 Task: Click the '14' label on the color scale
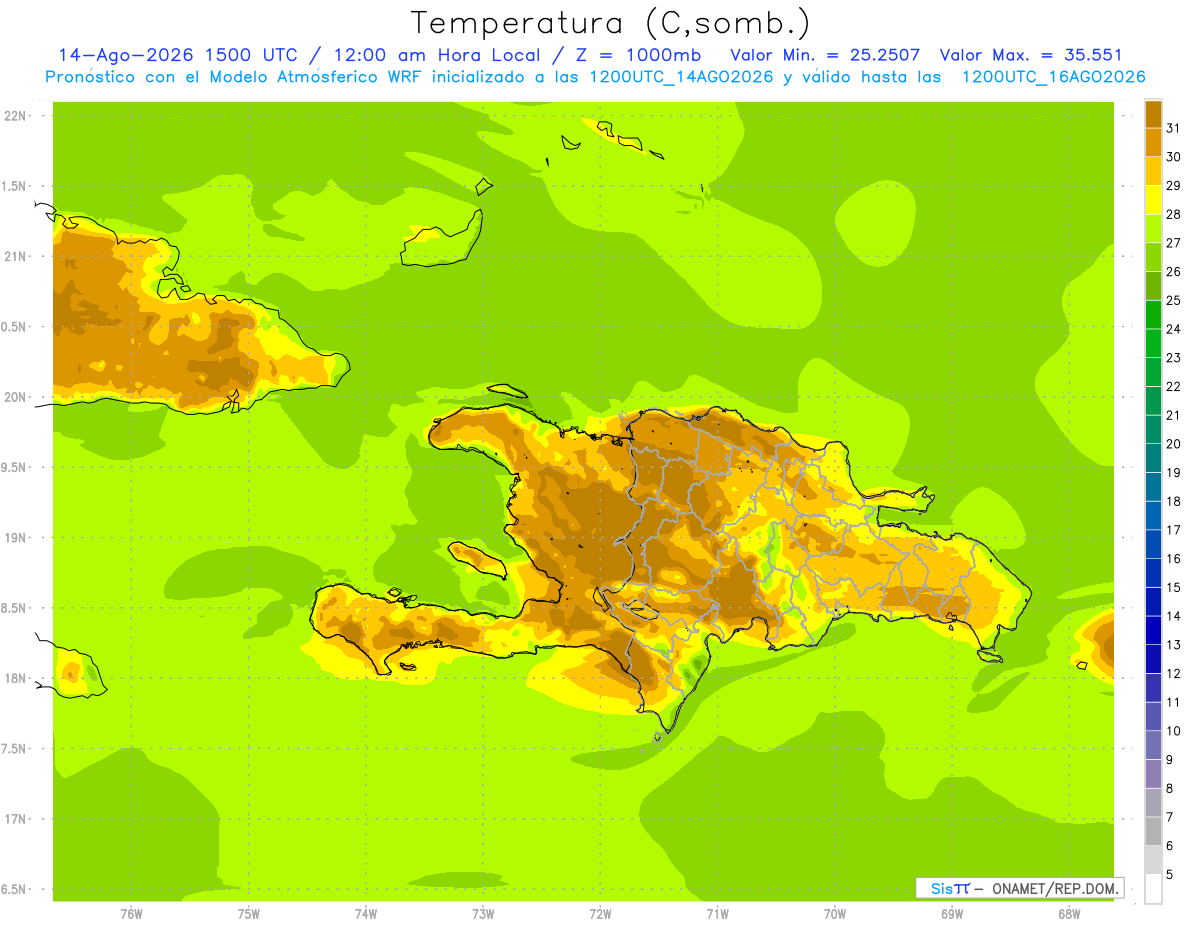pos(1173,616)
